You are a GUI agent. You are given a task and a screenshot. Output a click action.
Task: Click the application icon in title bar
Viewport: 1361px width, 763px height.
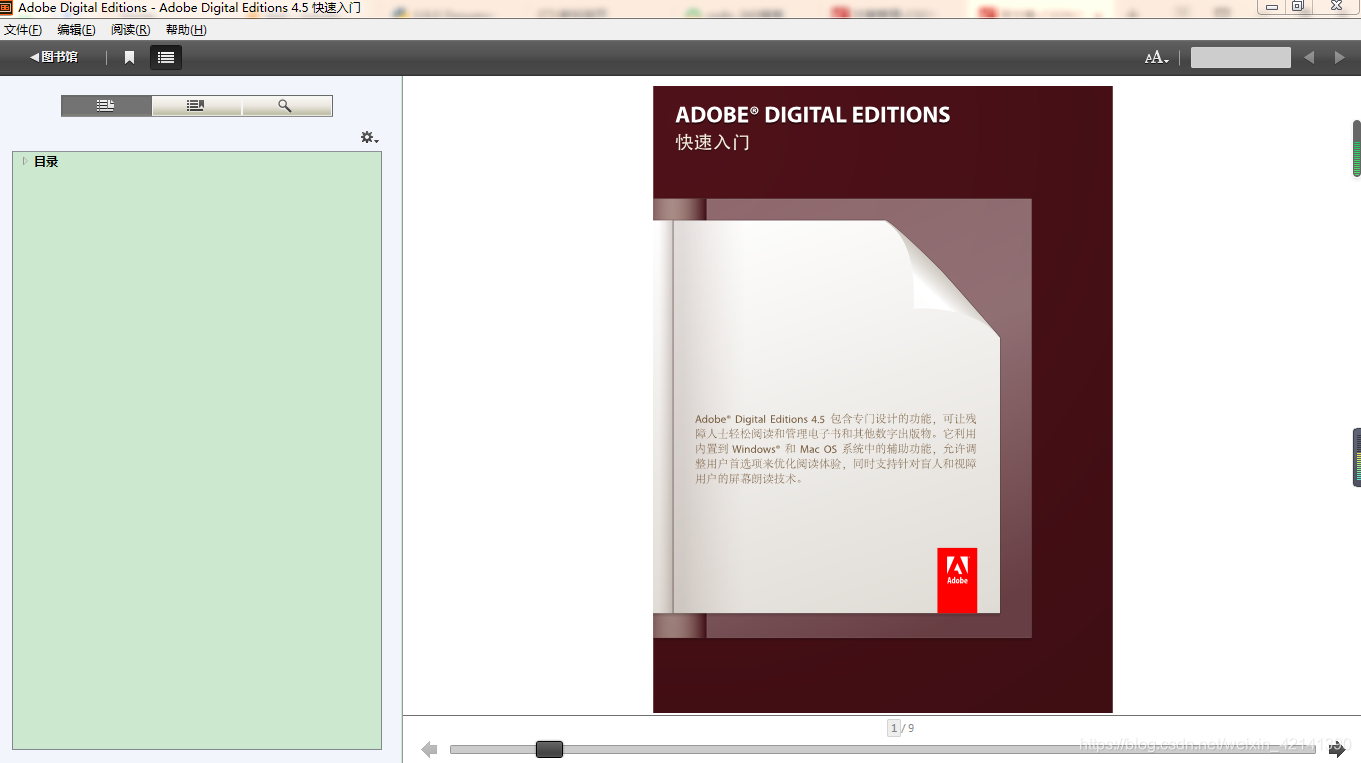7,7
